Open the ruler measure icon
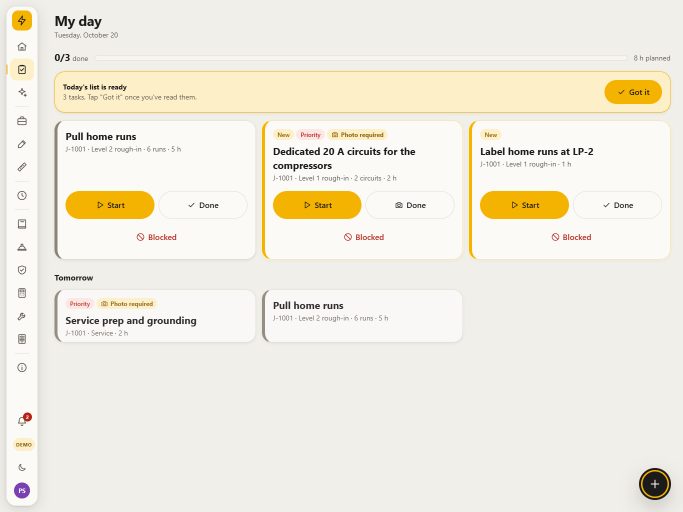The height and width of the screenshot is (512, 683). tap(22, 167)
